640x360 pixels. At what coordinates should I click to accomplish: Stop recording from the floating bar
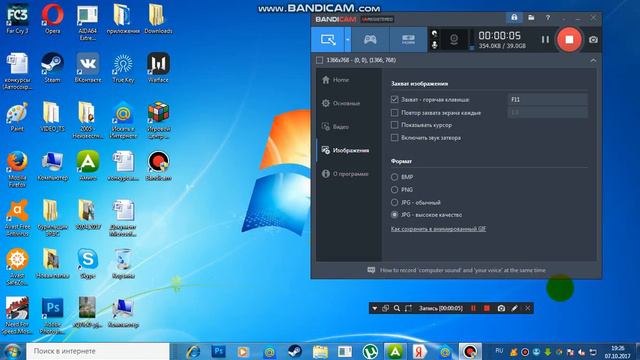coord(487,309)
